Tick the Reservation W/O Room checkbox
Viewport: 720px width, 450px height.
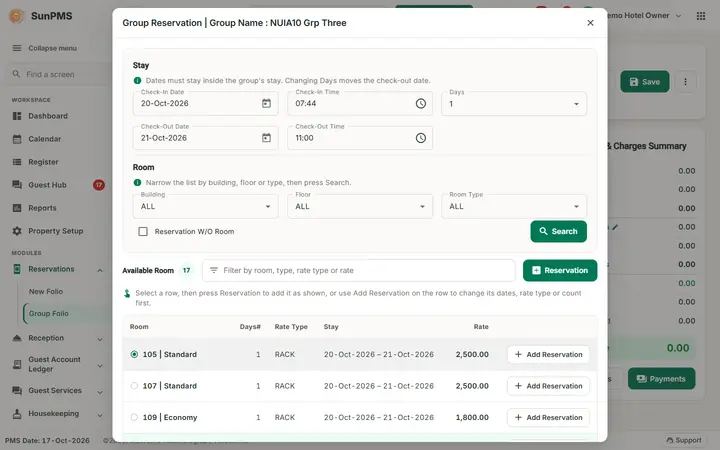tap(143, 231)
